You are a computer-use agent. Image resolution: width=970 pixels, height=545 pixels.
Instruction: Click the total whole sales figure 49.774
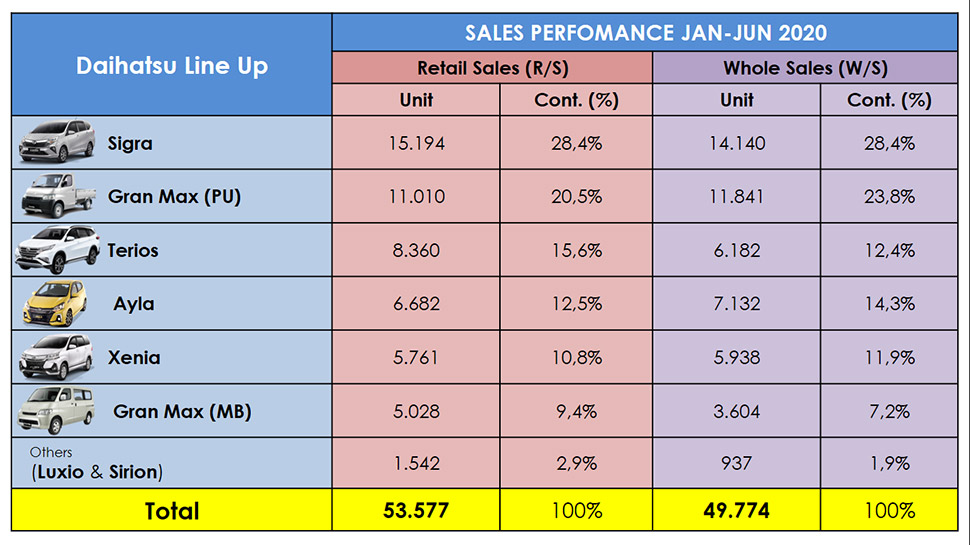[x=736, y=511]
